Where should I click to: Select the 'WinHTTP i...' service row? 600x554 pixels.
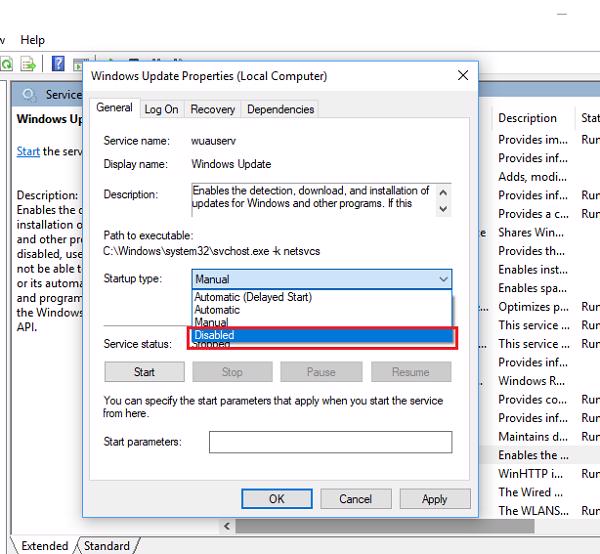point(530,473)
